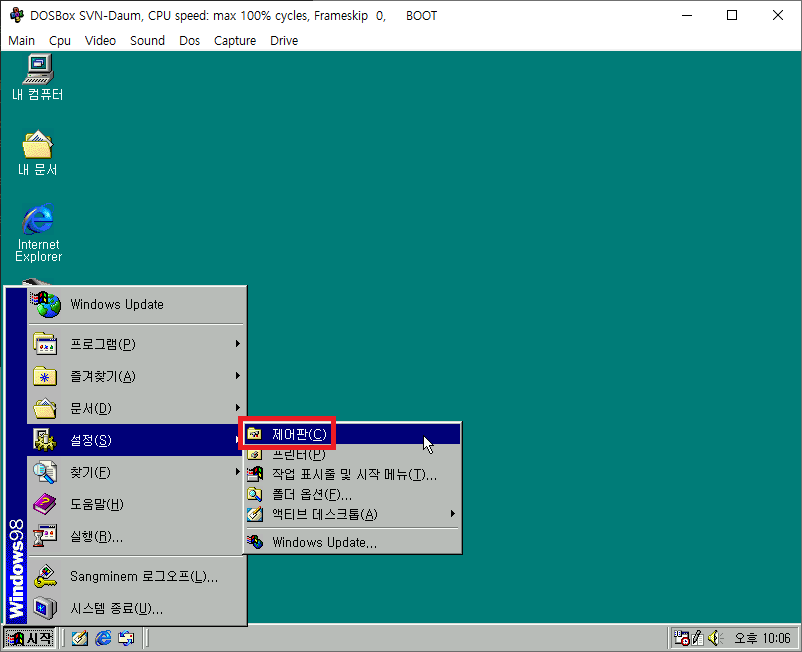802x652 pixels.
Task: Open the DOSBox Cpu menu
Action: pyautogui.click(x=60, y=40)
